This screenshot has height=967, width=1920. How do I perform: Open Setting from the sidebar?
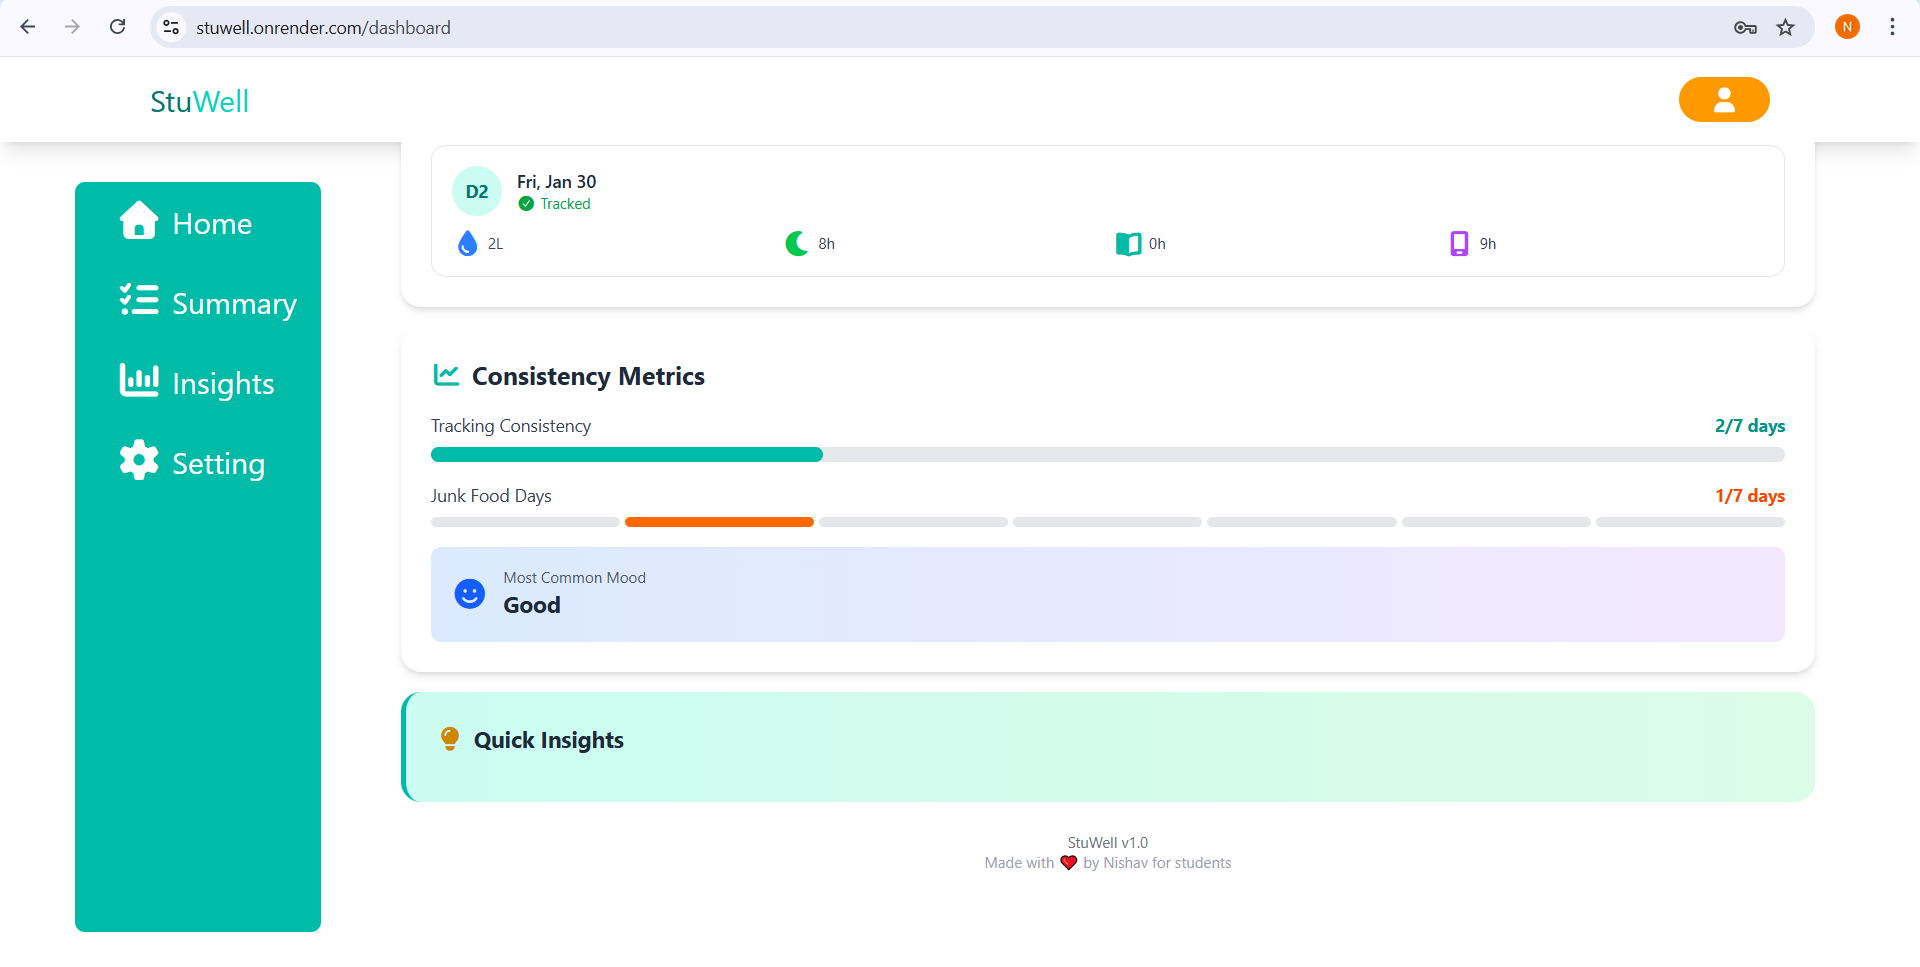tap(192, 462)
